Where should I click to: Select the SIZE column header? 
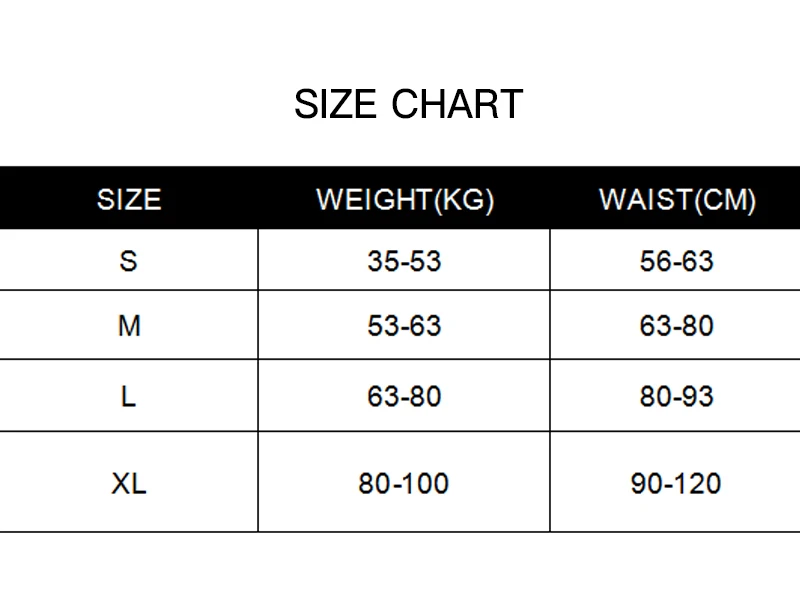coord(129,199)
